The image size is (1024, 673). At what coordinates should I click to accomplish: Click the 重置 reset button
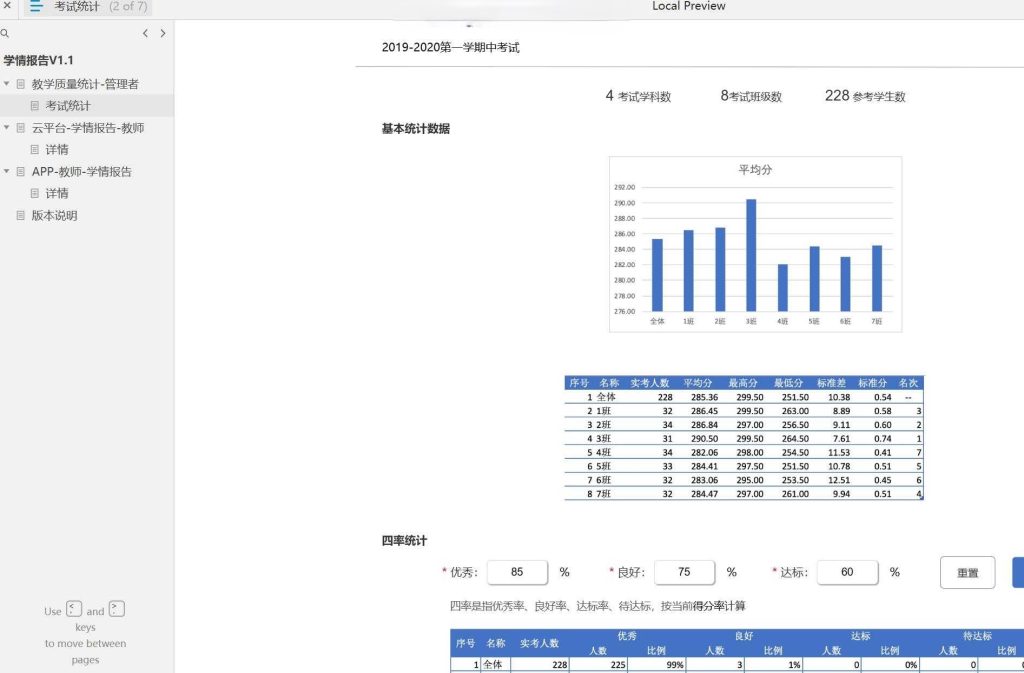(966, 572)
